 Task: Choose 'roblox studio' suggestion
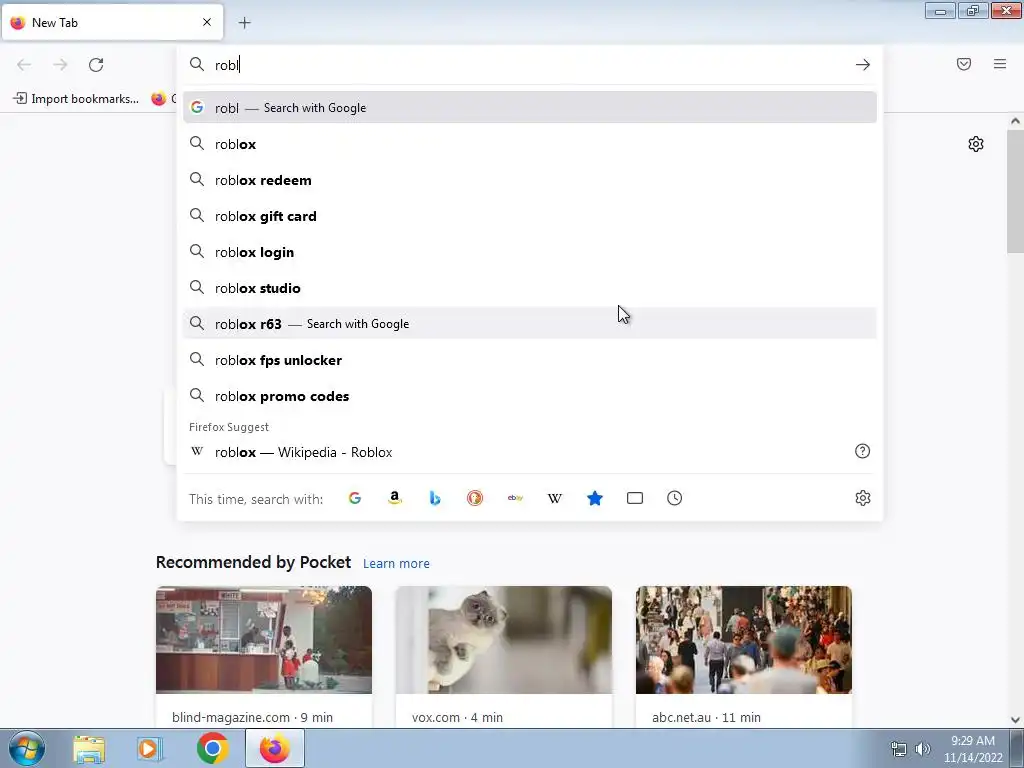530,287
